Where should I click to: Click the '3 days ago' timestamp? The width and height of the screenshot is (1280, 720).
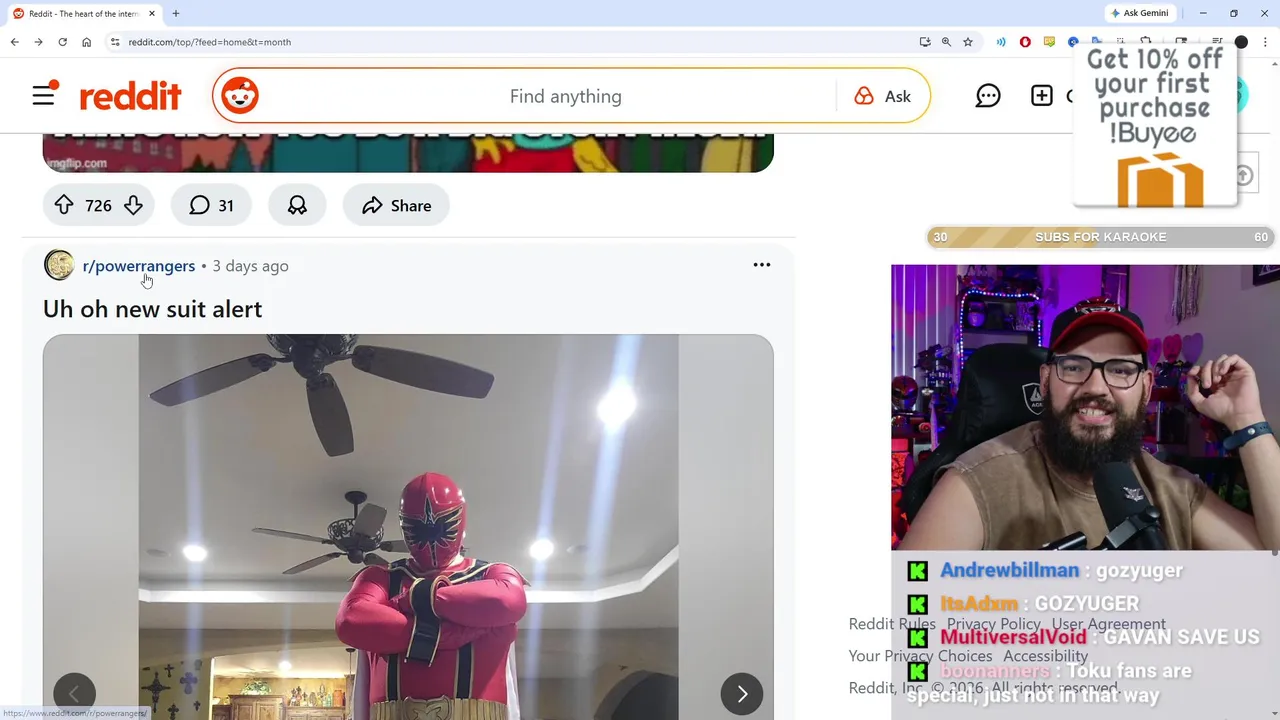250,266
